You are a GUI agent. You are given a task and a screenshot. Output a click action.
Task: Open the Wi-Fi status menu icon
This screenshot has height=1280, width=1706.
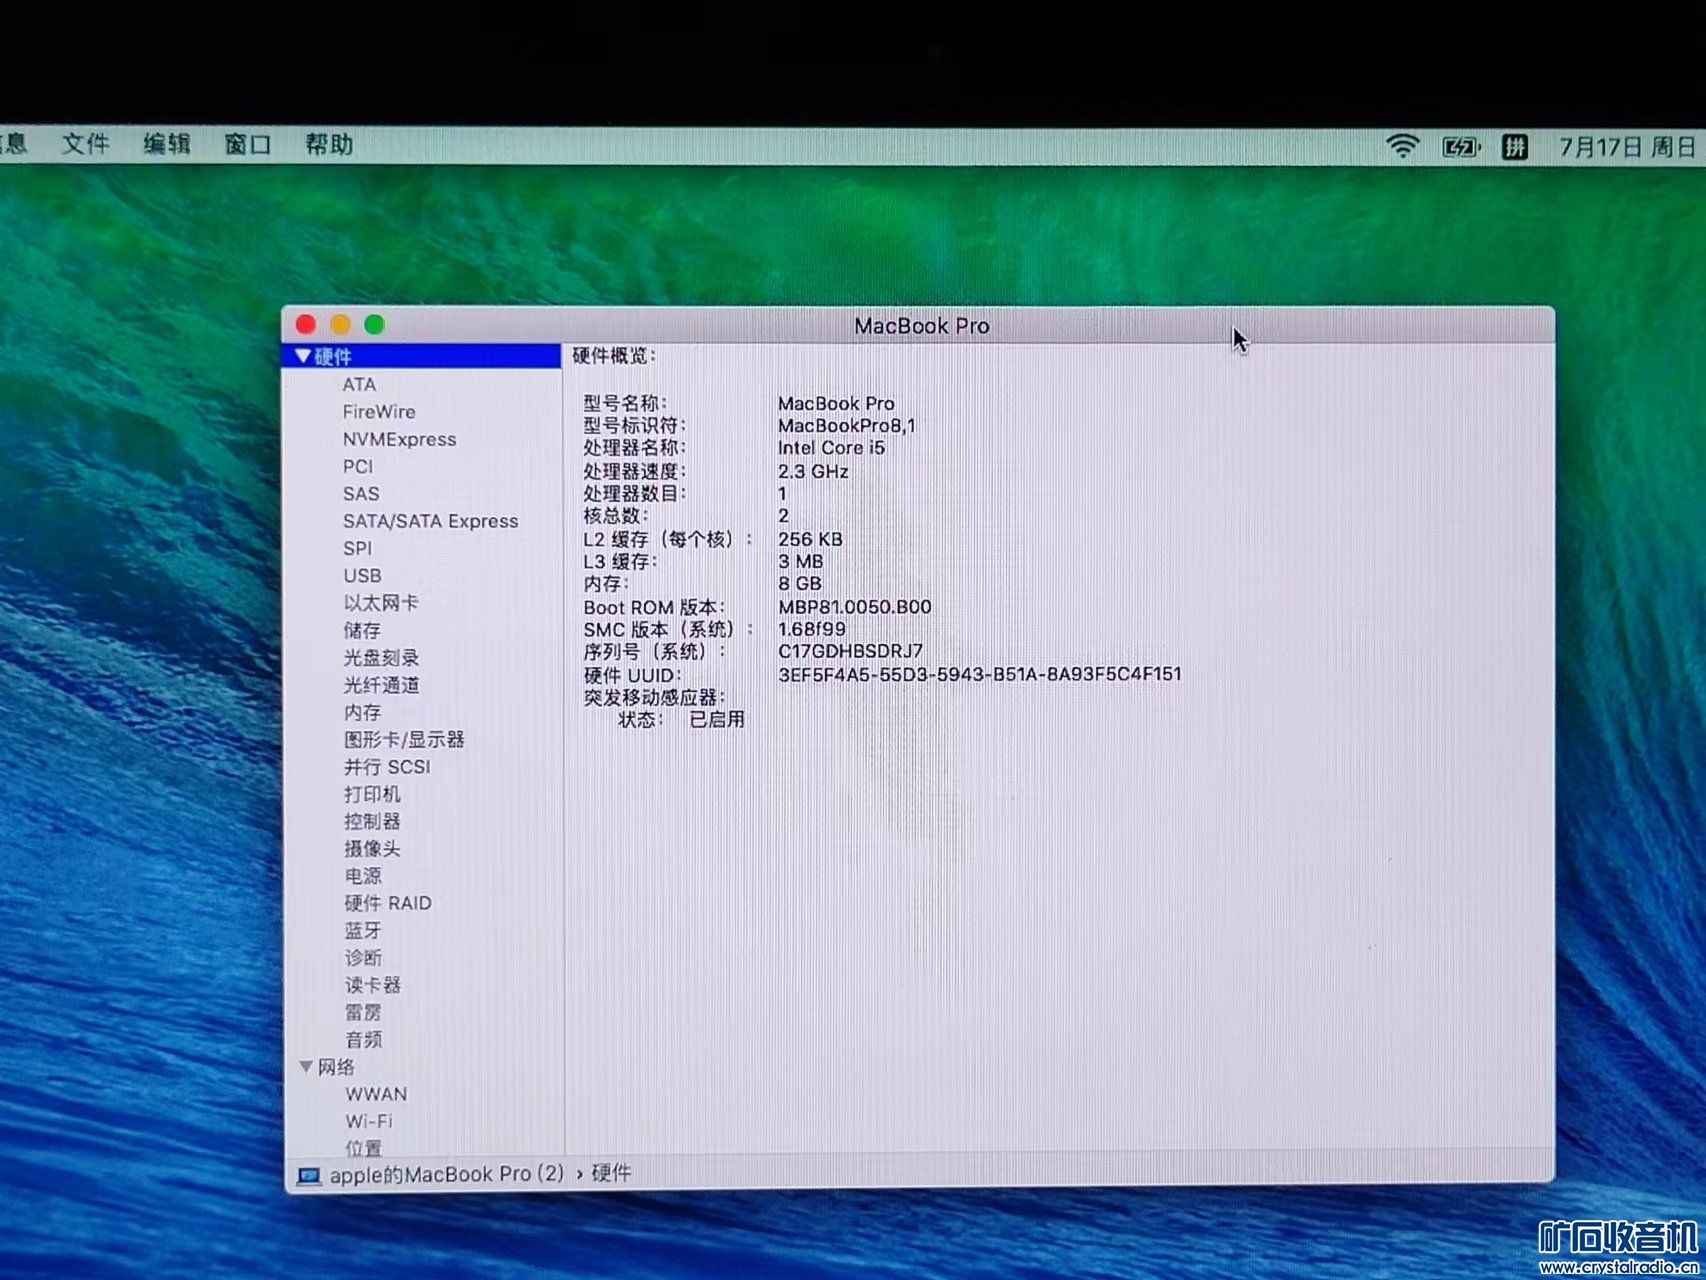click(1403, 146)
